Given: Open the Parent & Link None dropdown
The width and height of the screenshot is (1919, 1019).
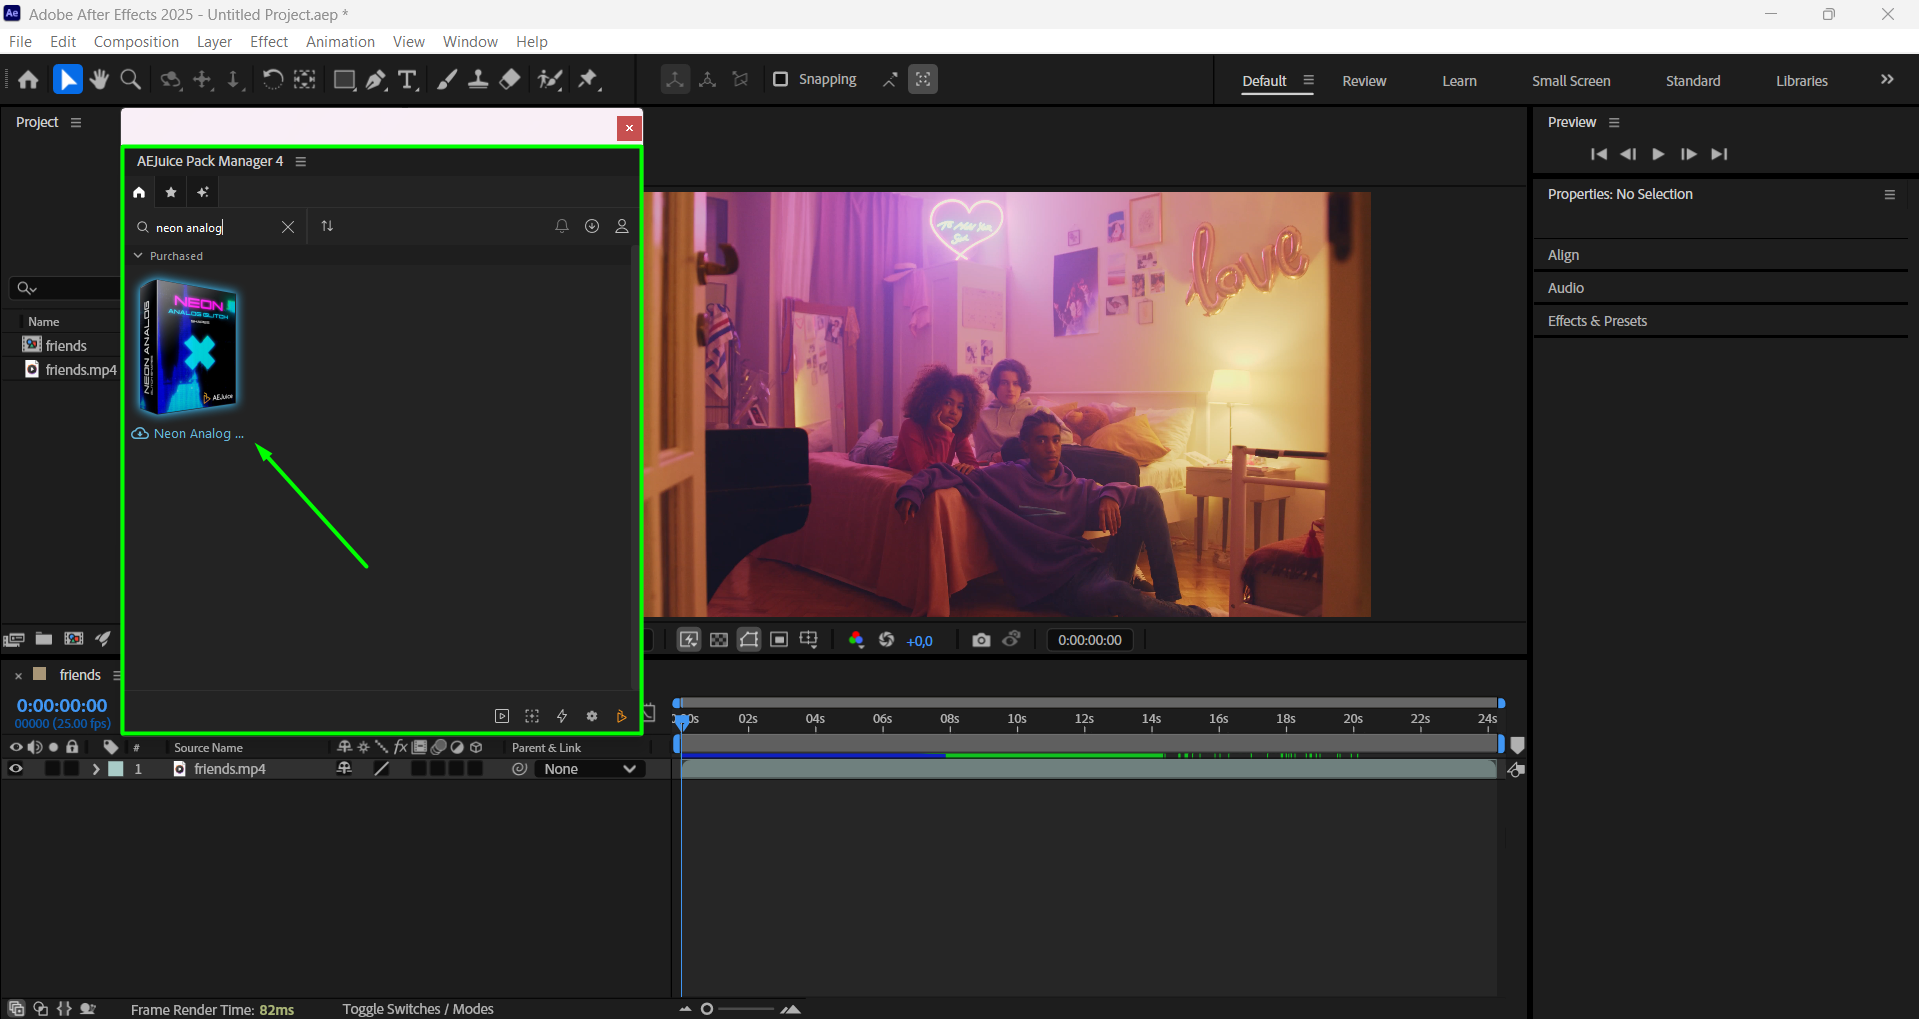Looking at the screenshot, I should [590, 769].
